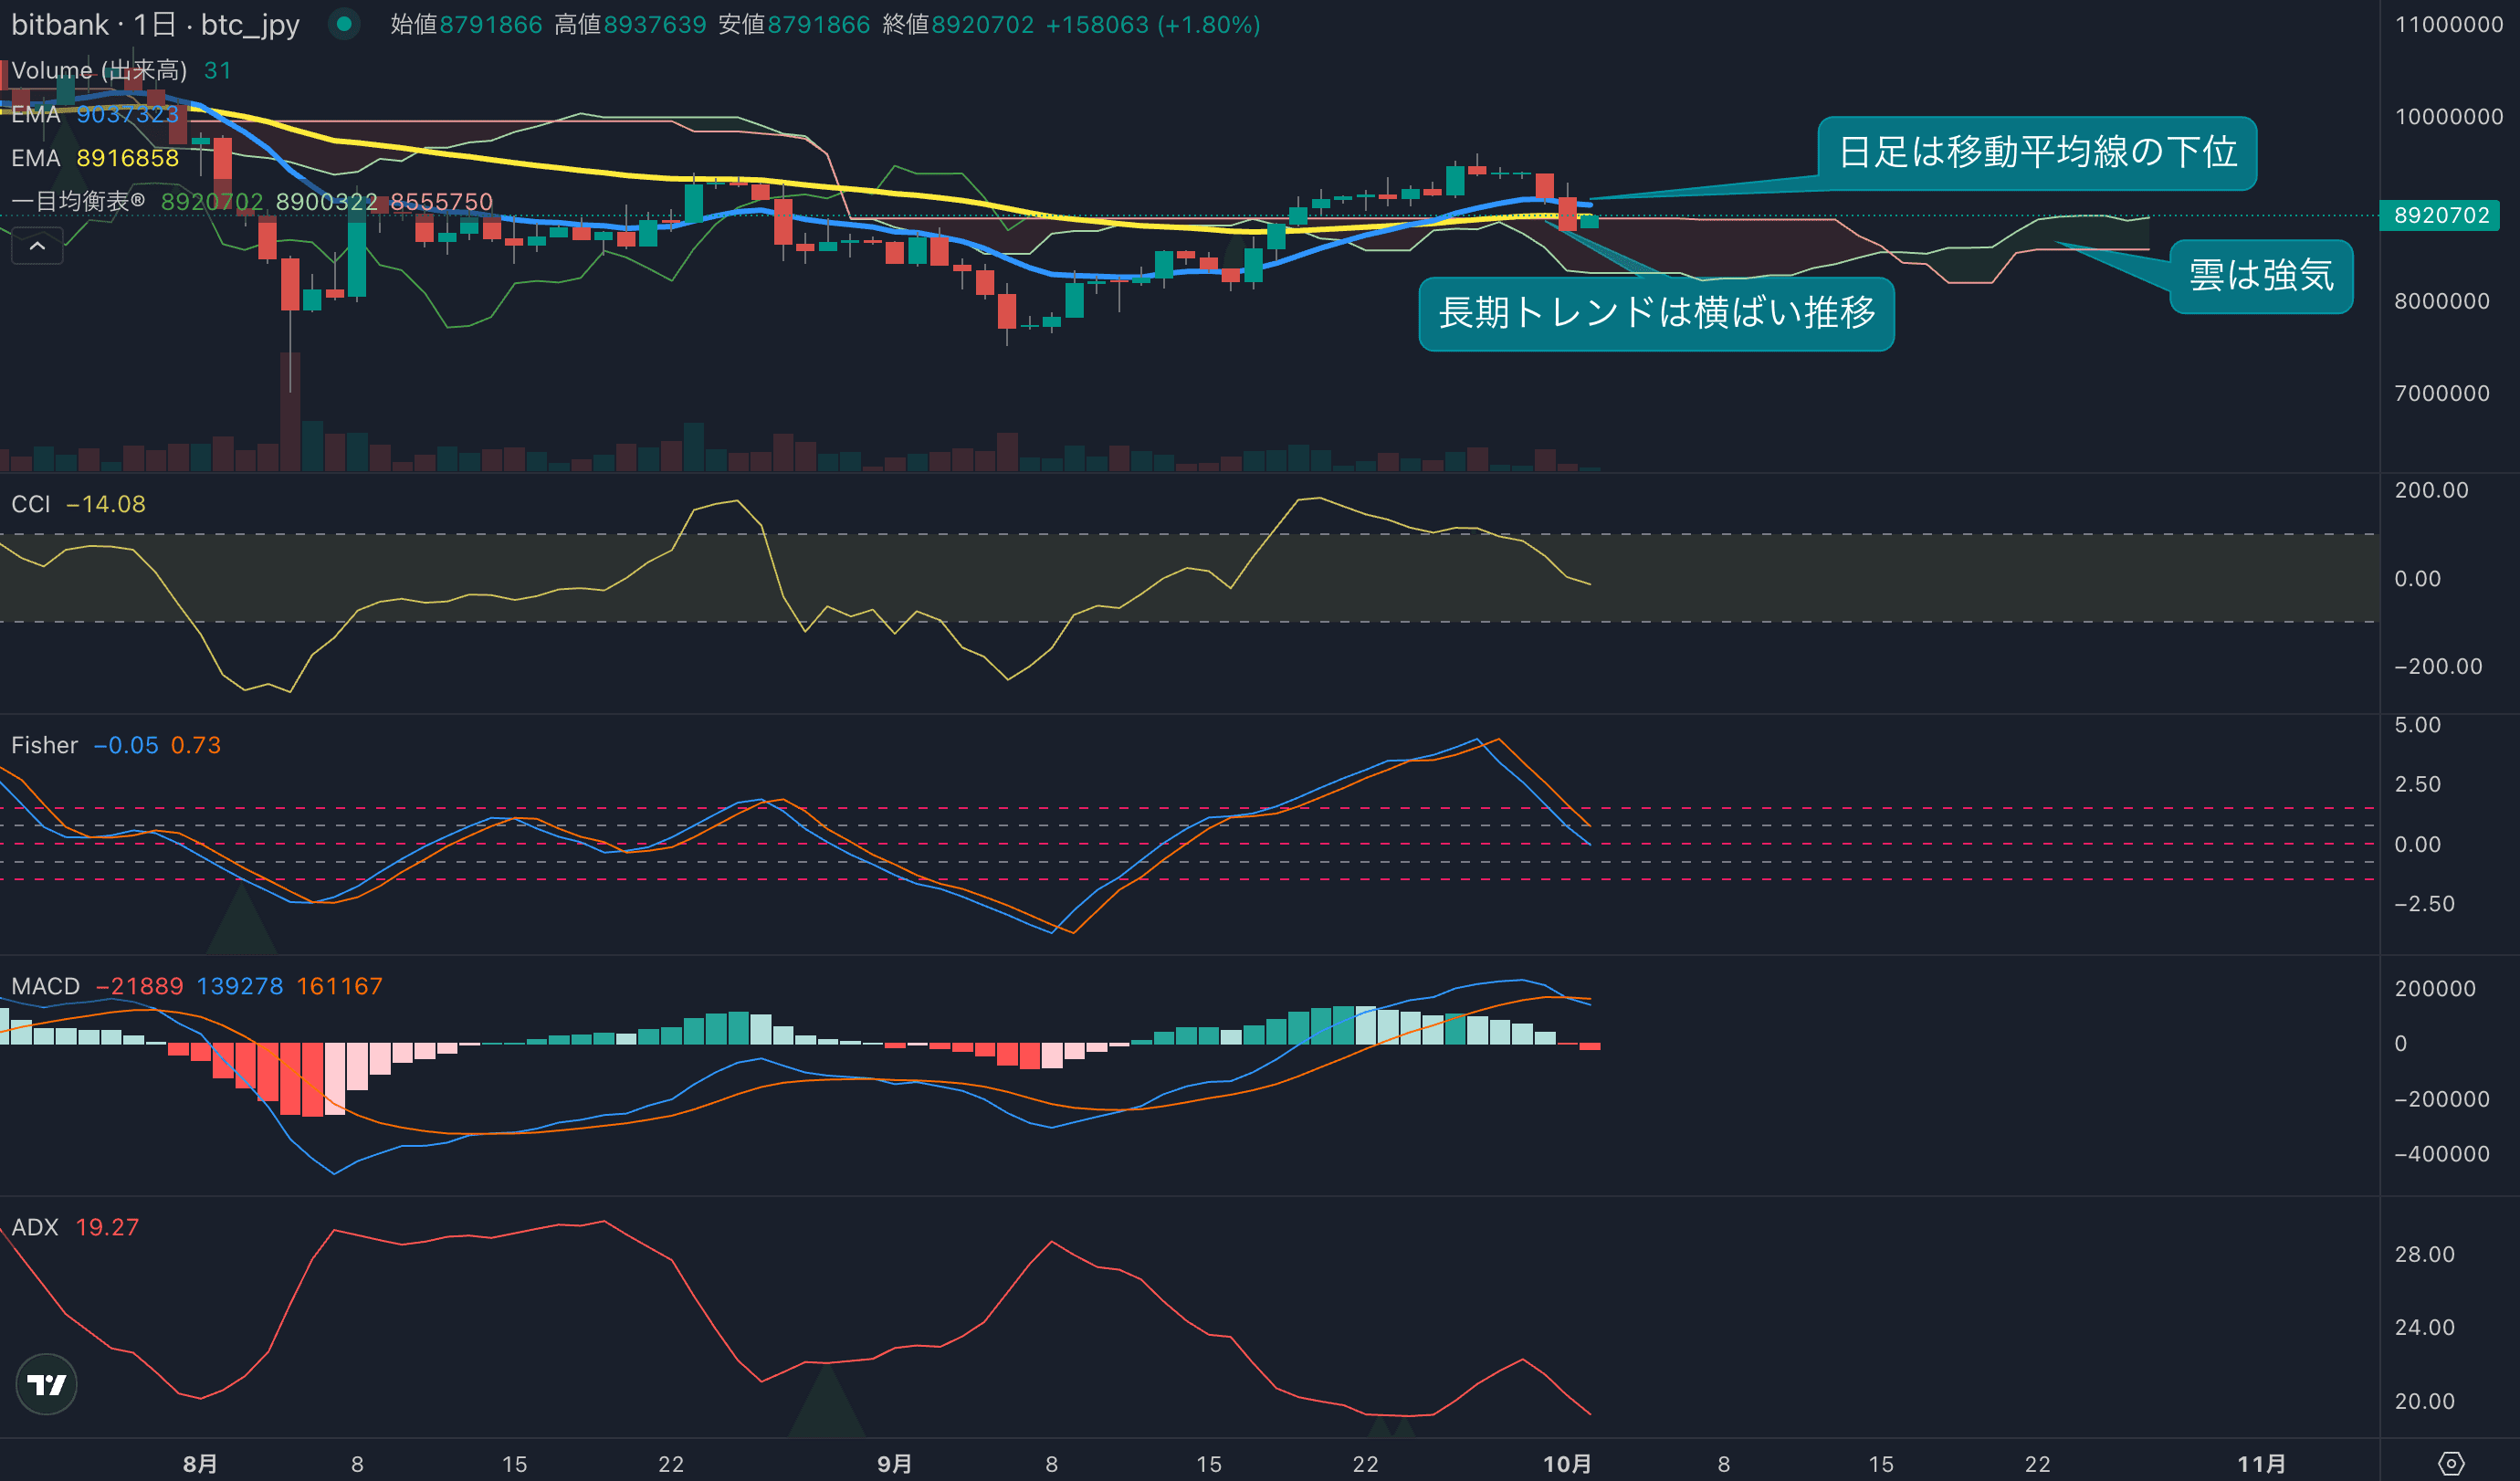Open chart settings hexagon gear icon
This screenshot has width=2520, height=1481.
coord(2450,1463)
